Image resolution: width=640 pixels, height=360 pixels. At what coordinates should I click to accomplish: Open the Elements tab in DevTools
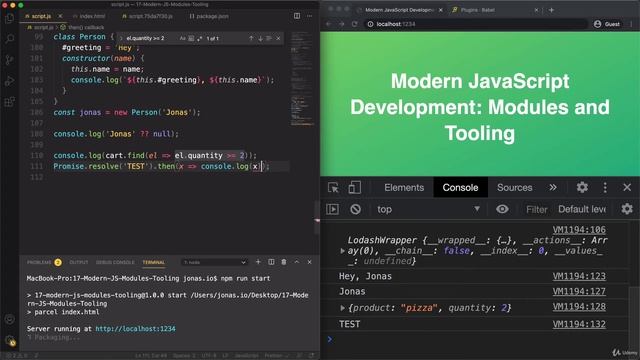(x=404, y=188)
